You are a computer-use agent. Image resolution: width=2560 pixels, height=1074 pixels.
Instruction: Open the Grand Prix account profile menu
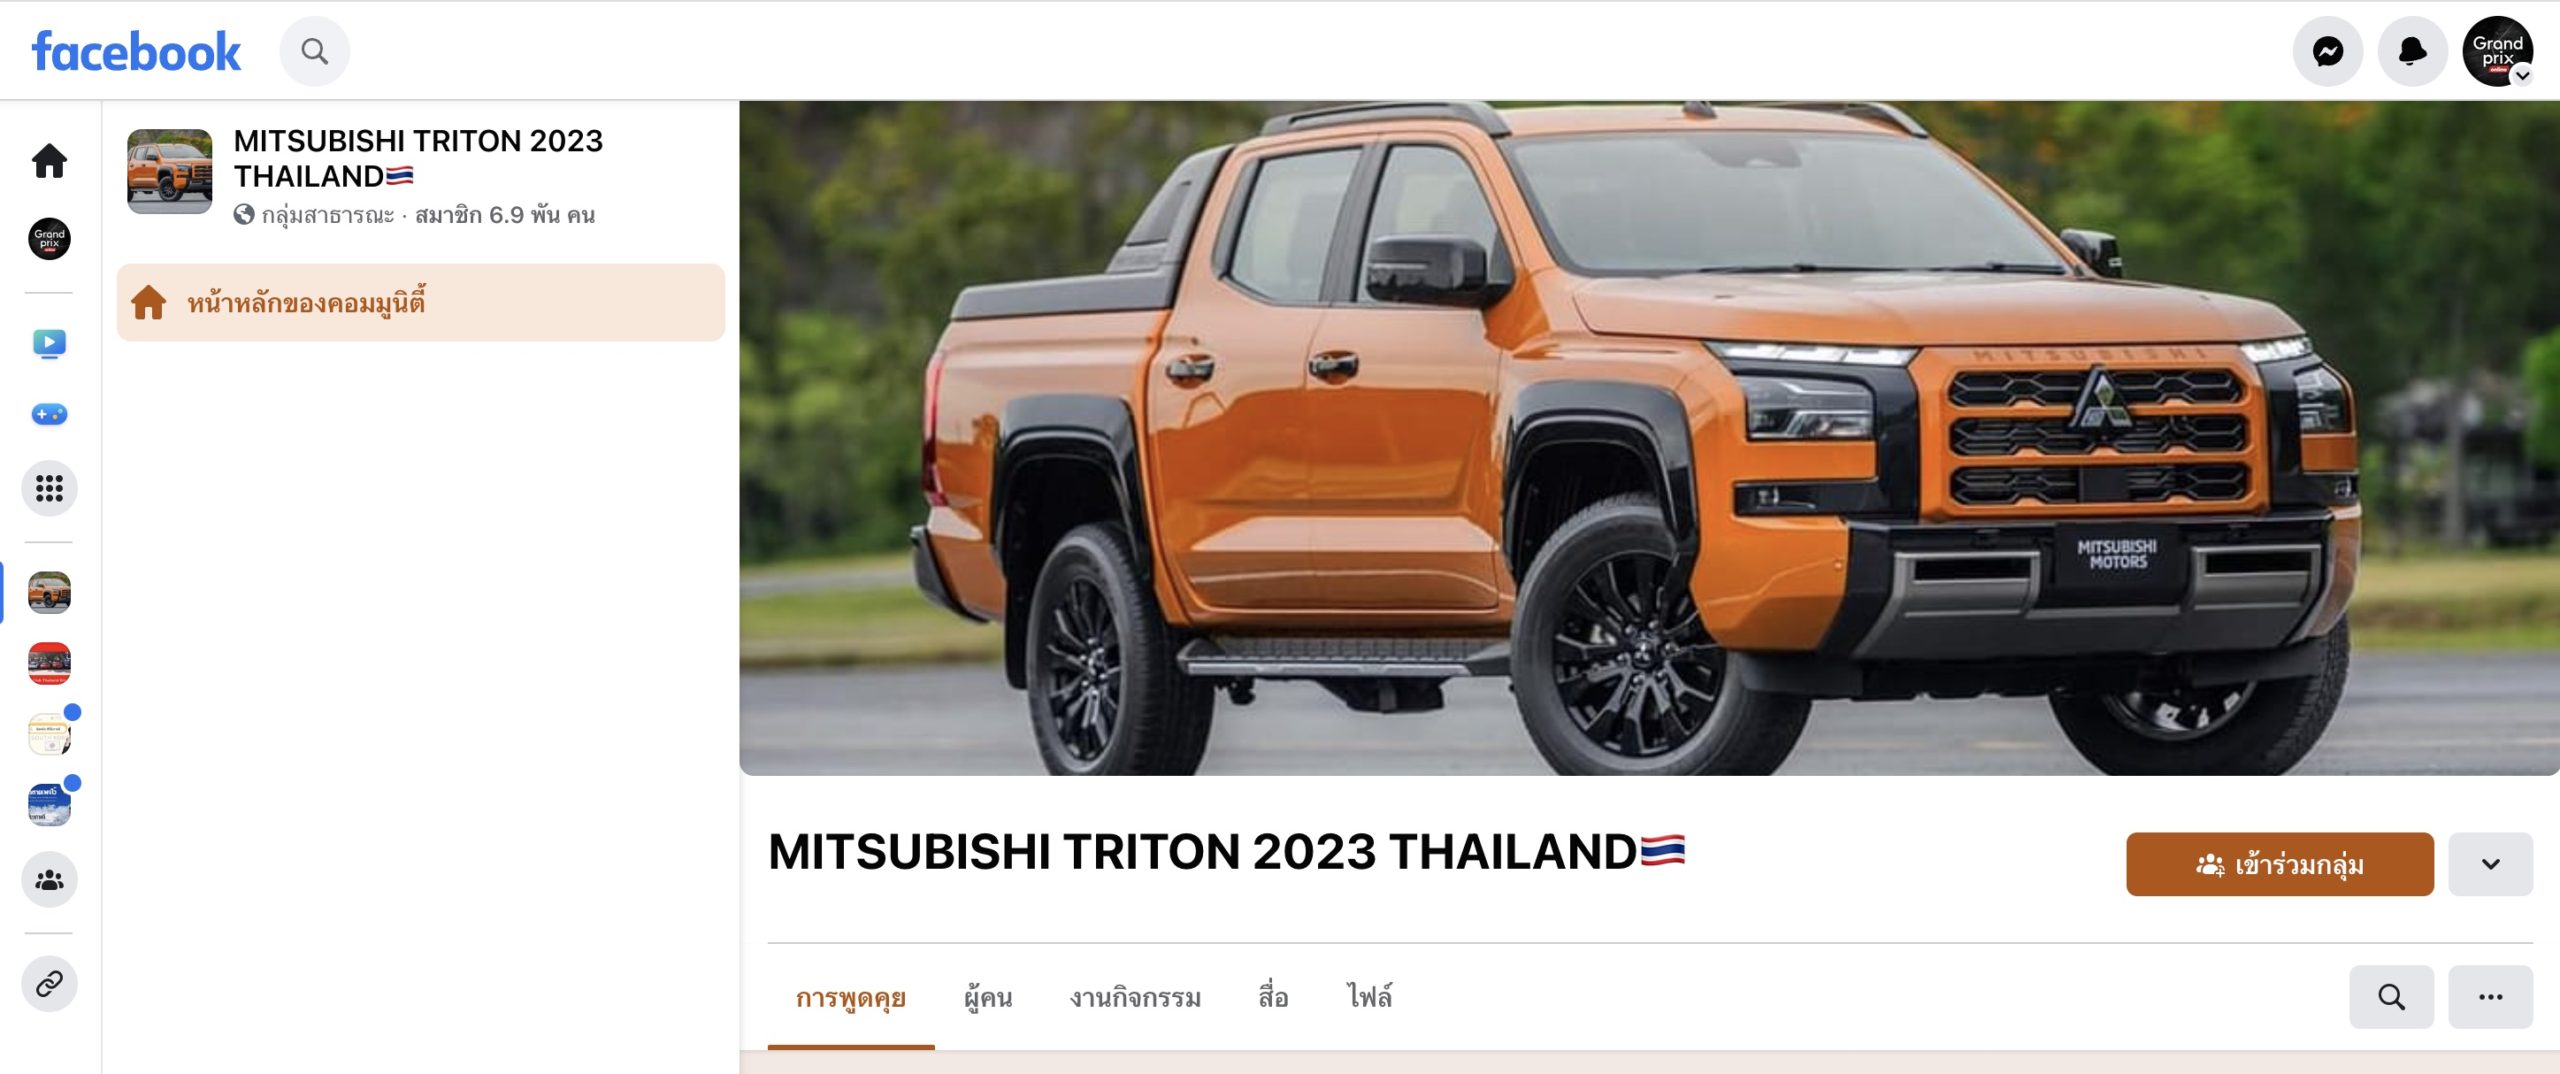2497,51
